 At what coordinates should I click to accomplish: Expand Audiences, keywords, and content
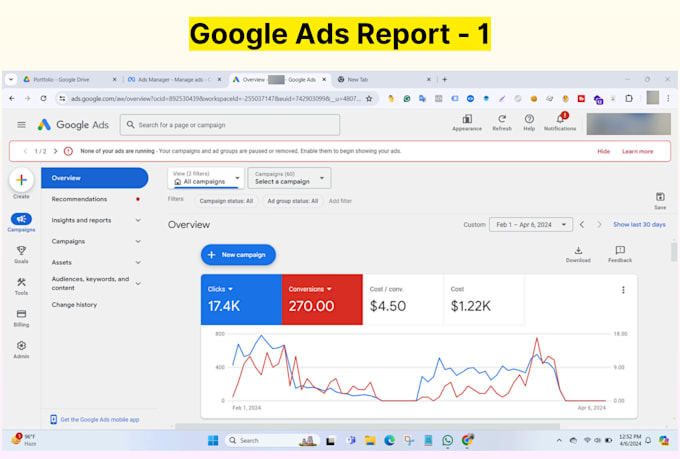tap(138, 283)
